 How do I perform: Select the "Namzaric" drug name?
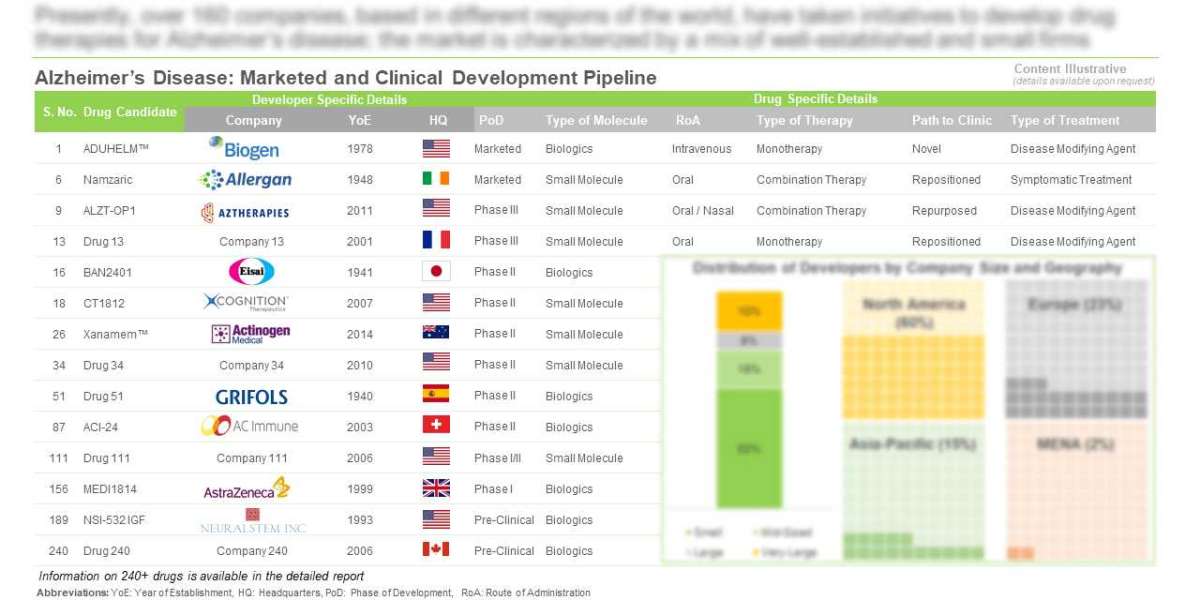pos(108,180)
